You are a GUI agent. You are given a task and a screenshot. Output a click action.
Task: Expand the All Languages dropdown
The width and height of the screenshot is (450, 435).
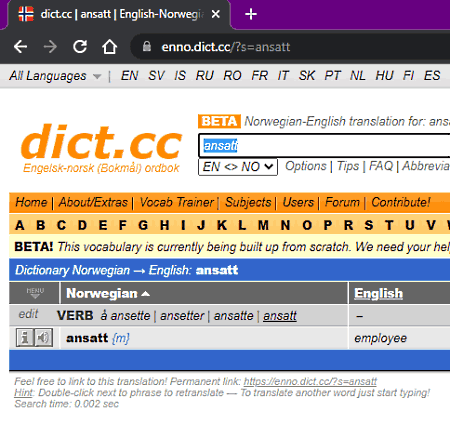(x=55, y=76)
